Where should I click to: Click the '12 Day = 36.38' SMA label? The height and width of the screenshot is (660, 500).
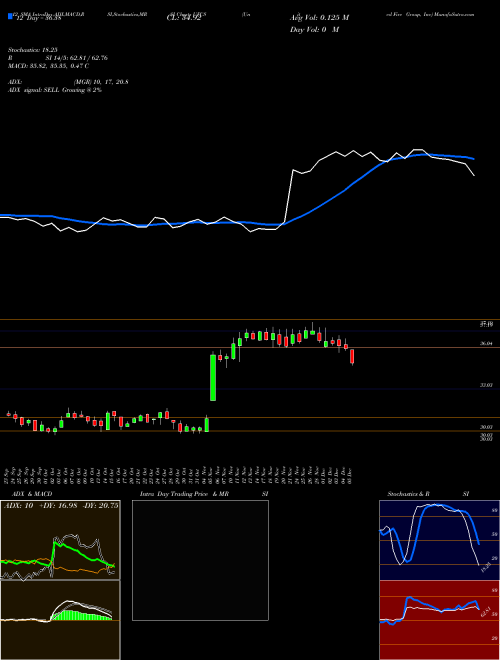click(37, 18)
